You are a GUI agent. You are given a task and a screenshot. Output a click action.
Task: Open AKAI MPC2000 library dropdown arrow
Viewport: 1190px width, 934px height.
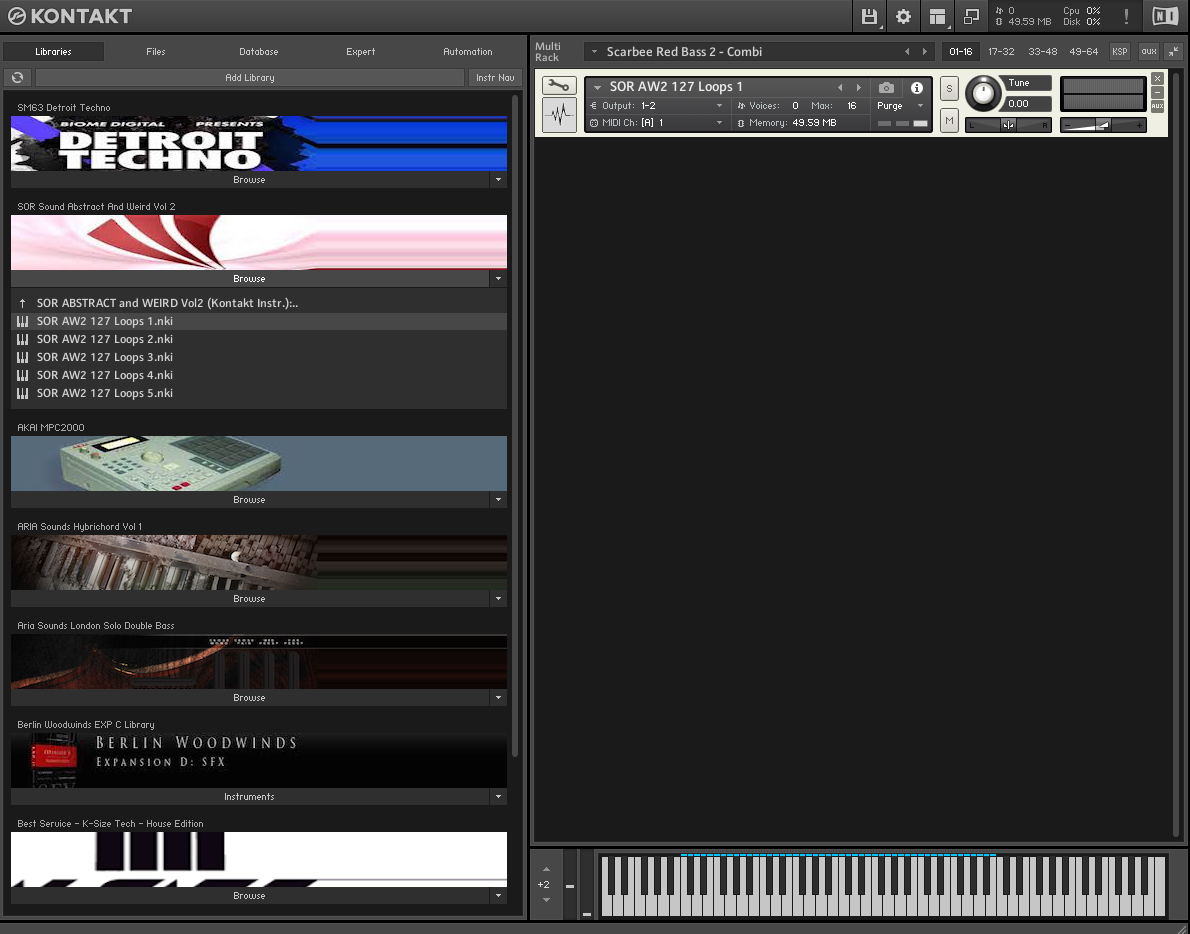(x=498, y=499)
